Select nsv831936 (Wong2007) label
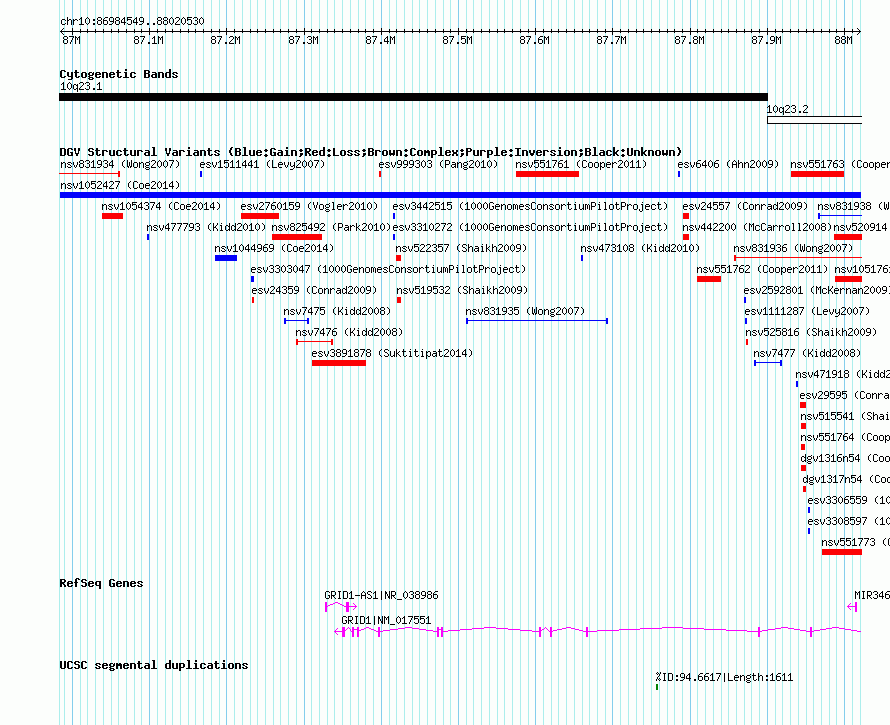 coord(793,248)
